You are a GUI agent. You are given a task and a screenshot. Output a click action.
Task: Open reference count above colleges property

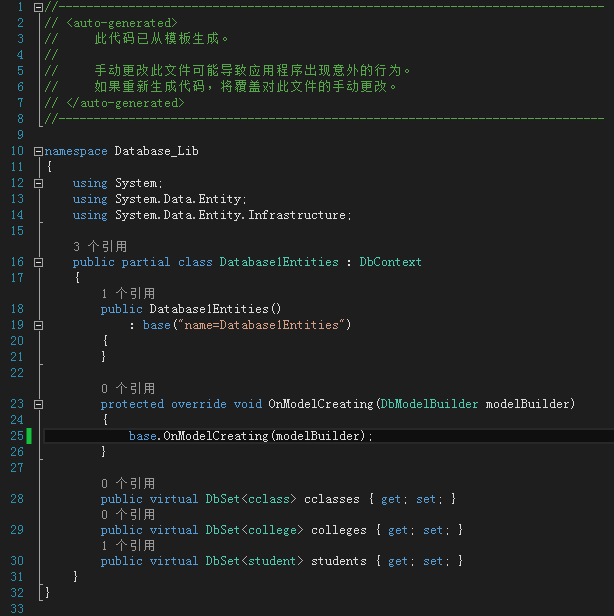tap(128, 514)
